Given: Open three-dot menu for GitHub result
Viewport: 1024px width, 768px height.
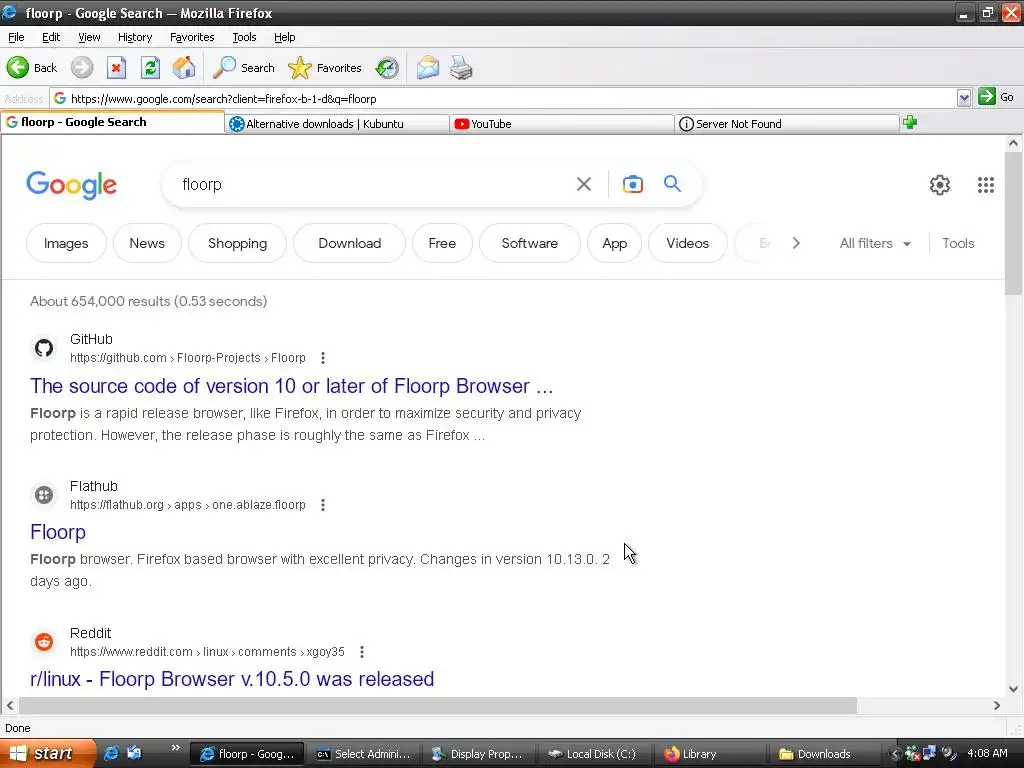Looking at the screenshot, I should tap(323, 358).
